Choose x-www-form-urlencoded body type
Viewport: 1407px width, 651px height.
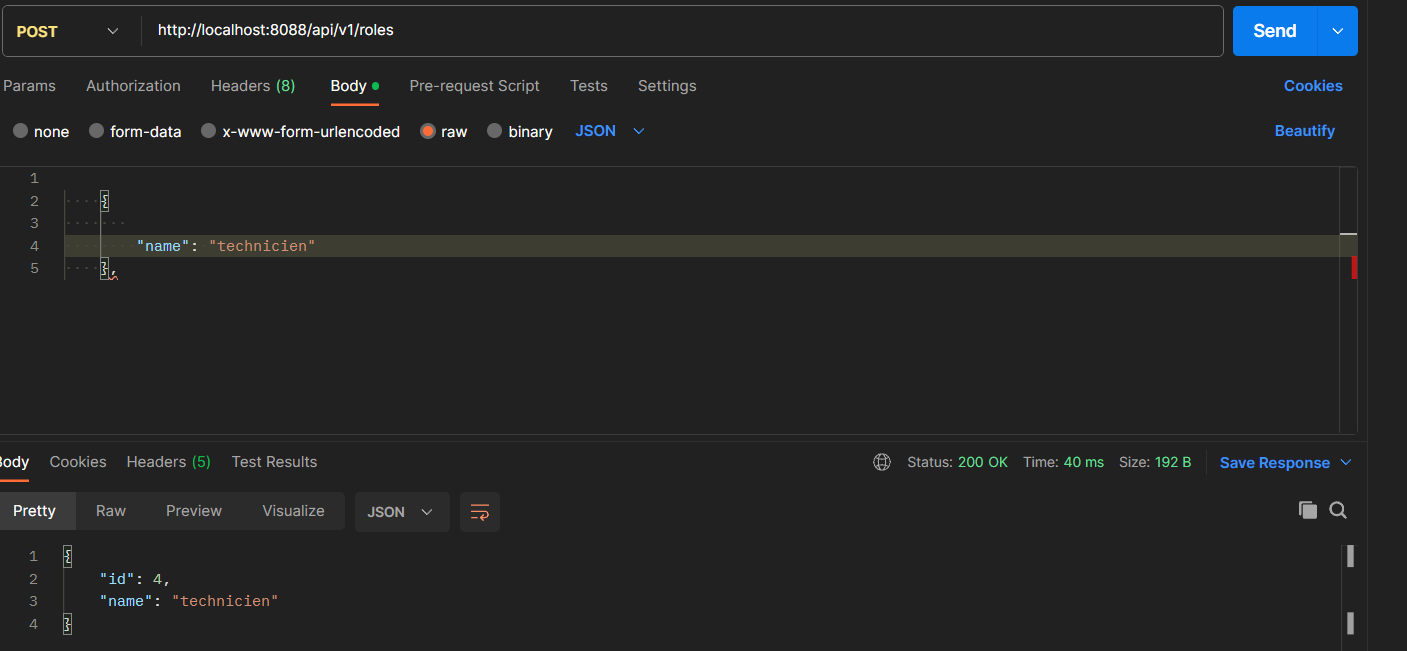pyautogui.click(x=300, y=131)
